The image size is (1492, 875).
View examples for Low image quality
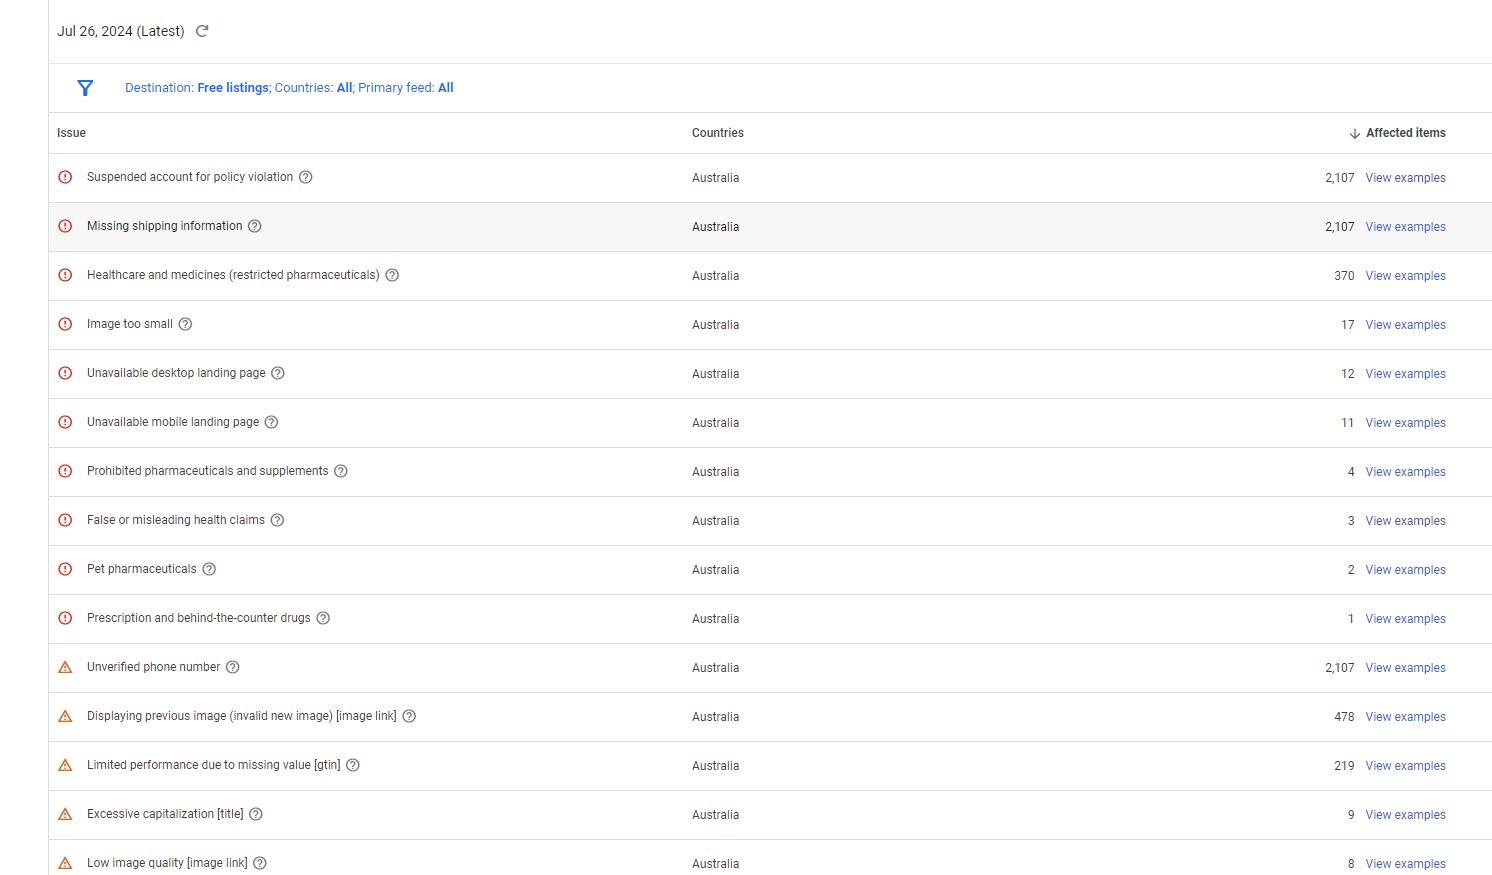(1405, 864)
